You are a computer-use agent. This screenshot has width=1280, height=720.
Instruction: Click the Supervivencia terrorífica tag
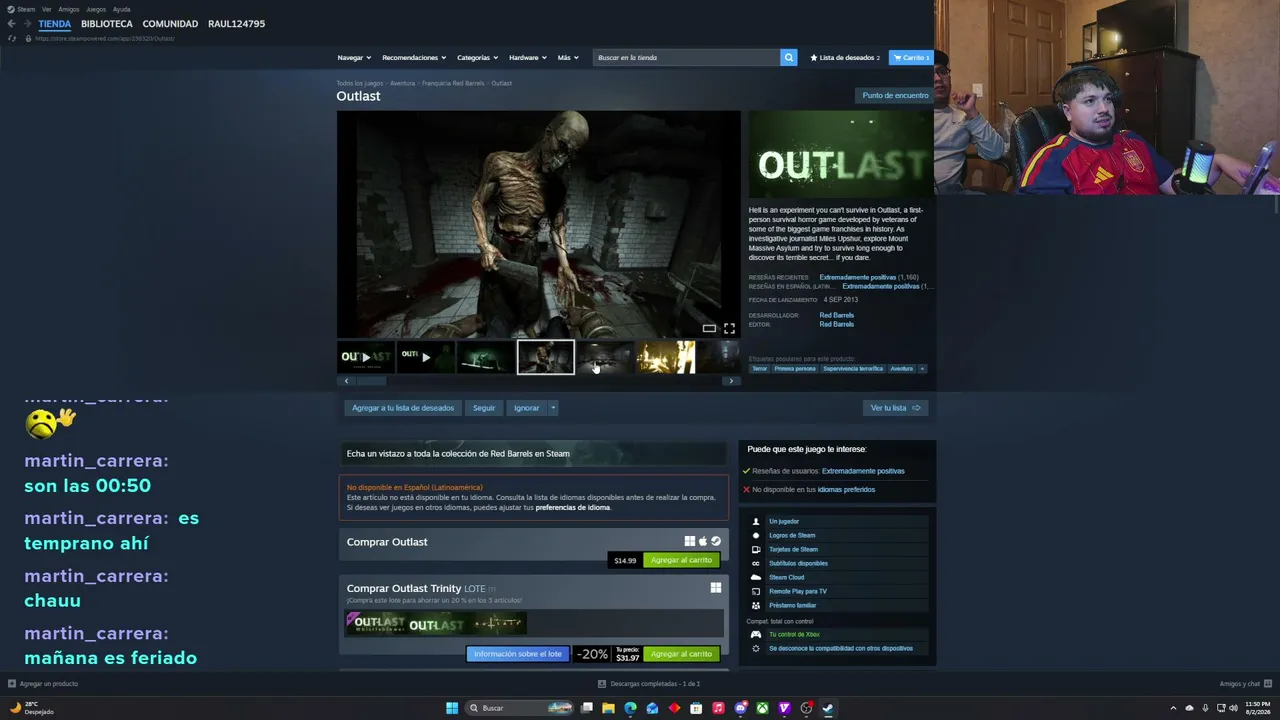tap(853, 368)
